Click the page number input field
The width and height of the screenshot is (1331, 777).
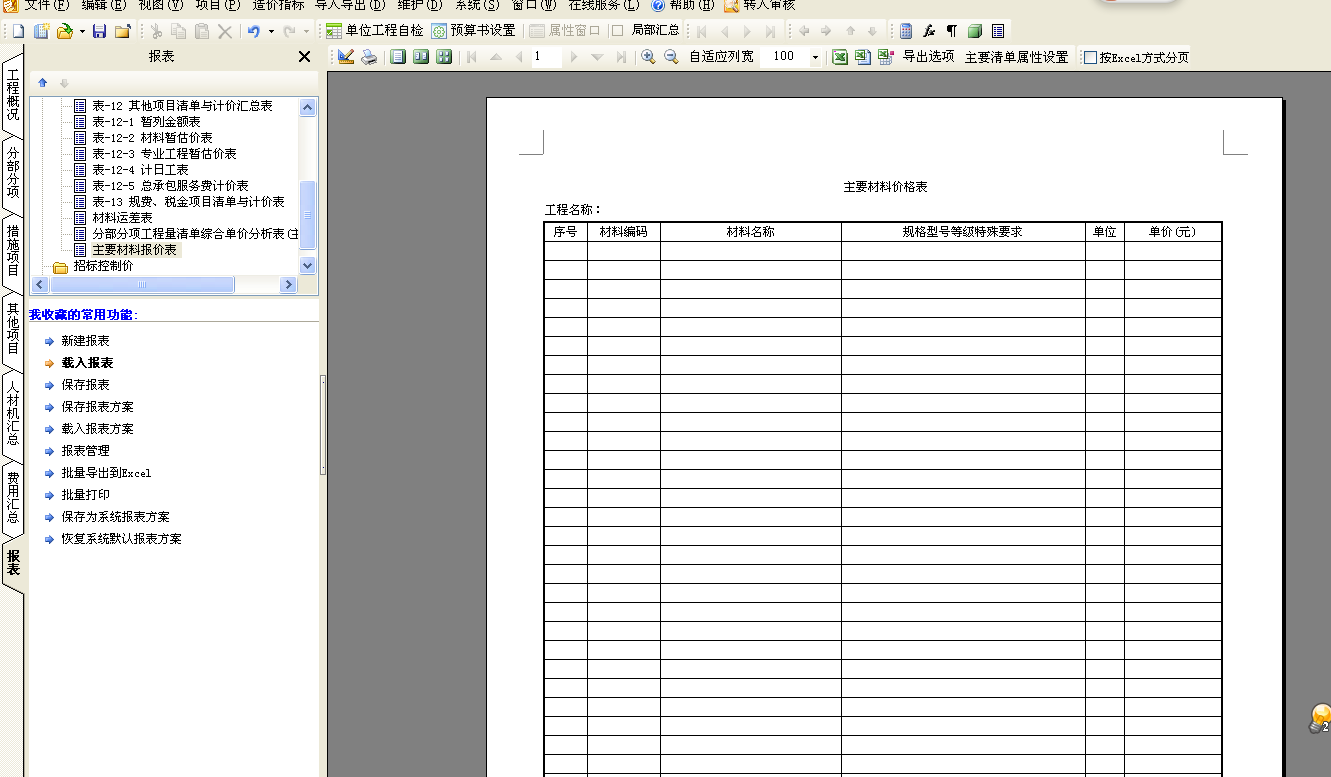click(x=545, y=57)
